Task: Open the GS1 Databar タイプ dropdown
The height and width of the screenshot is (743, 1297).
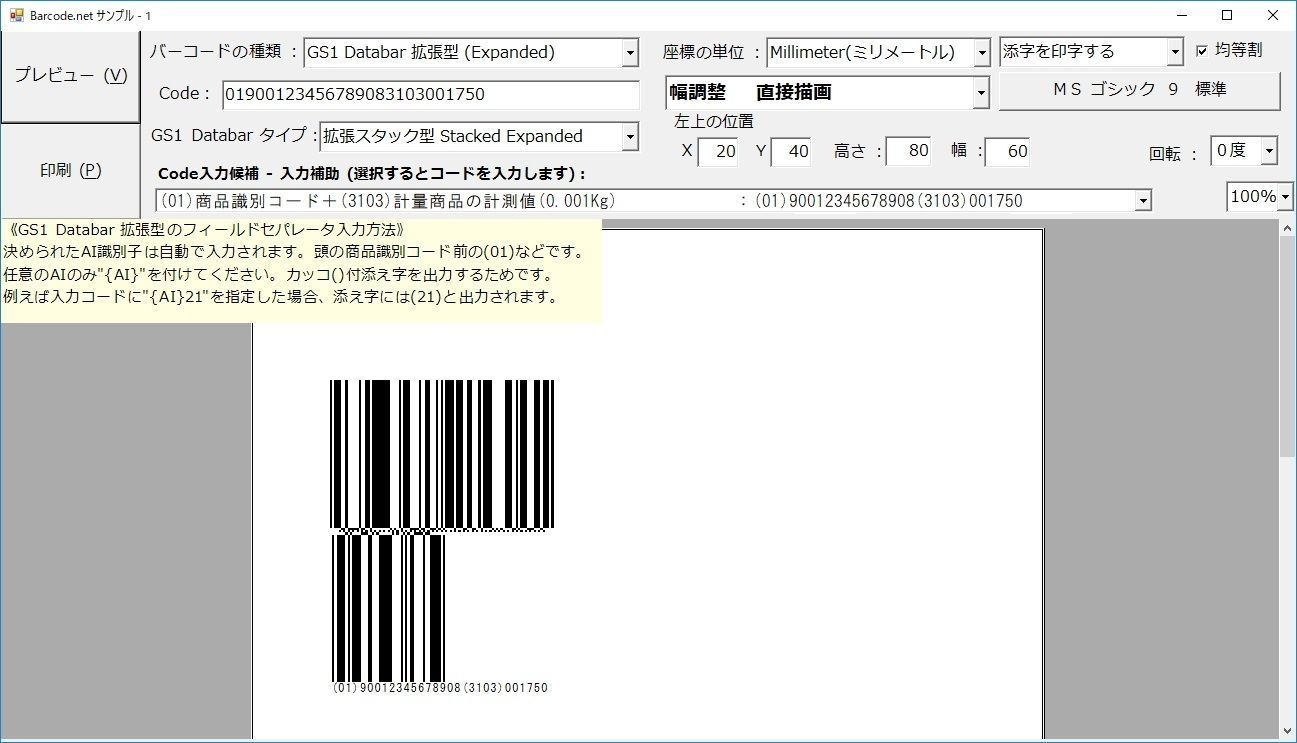Action: pos(631,136)
